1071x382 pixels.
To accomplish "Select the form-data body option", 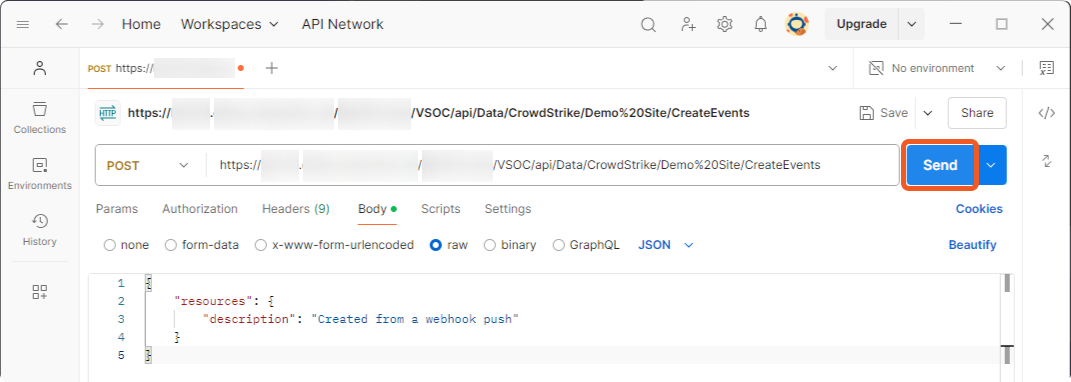I will [202, 245].
